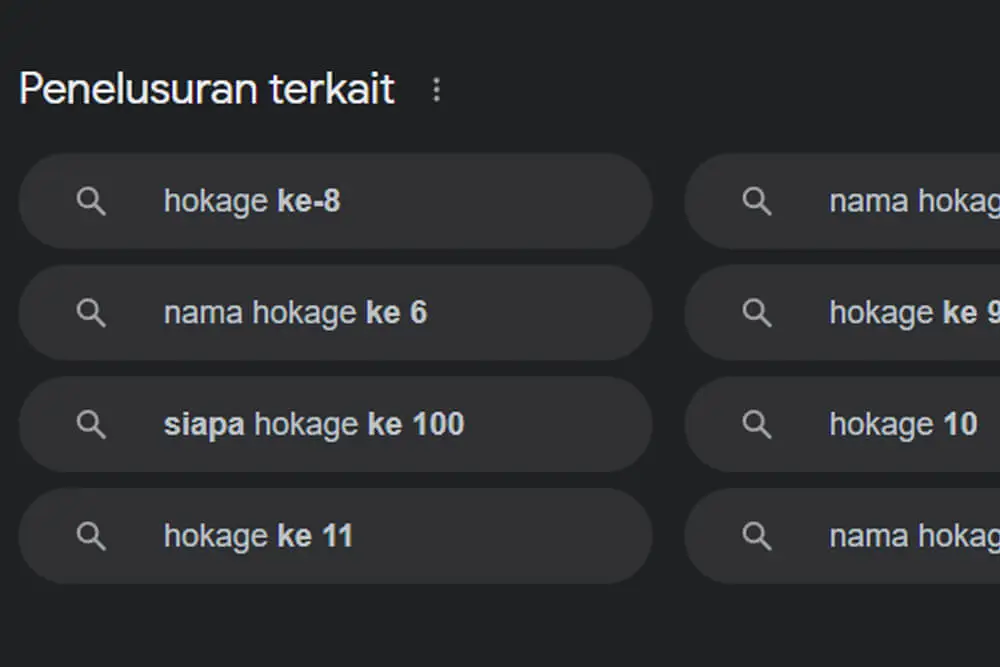This screenshot has height=667, width=1000.
Task: Click the magnifier icon beside "hokage ke 9"
Action: [x=757, y=312]
